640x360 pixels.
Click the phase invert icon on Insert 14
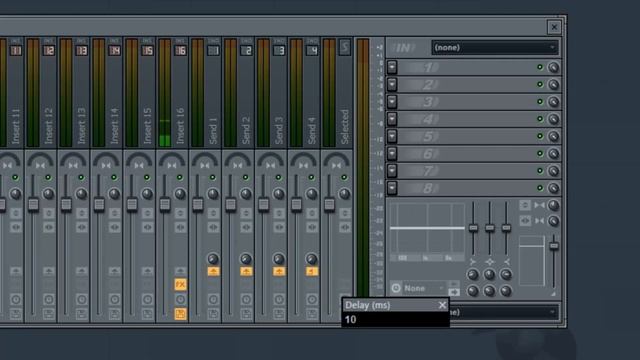pyautogui.click(x=115, y=213)
